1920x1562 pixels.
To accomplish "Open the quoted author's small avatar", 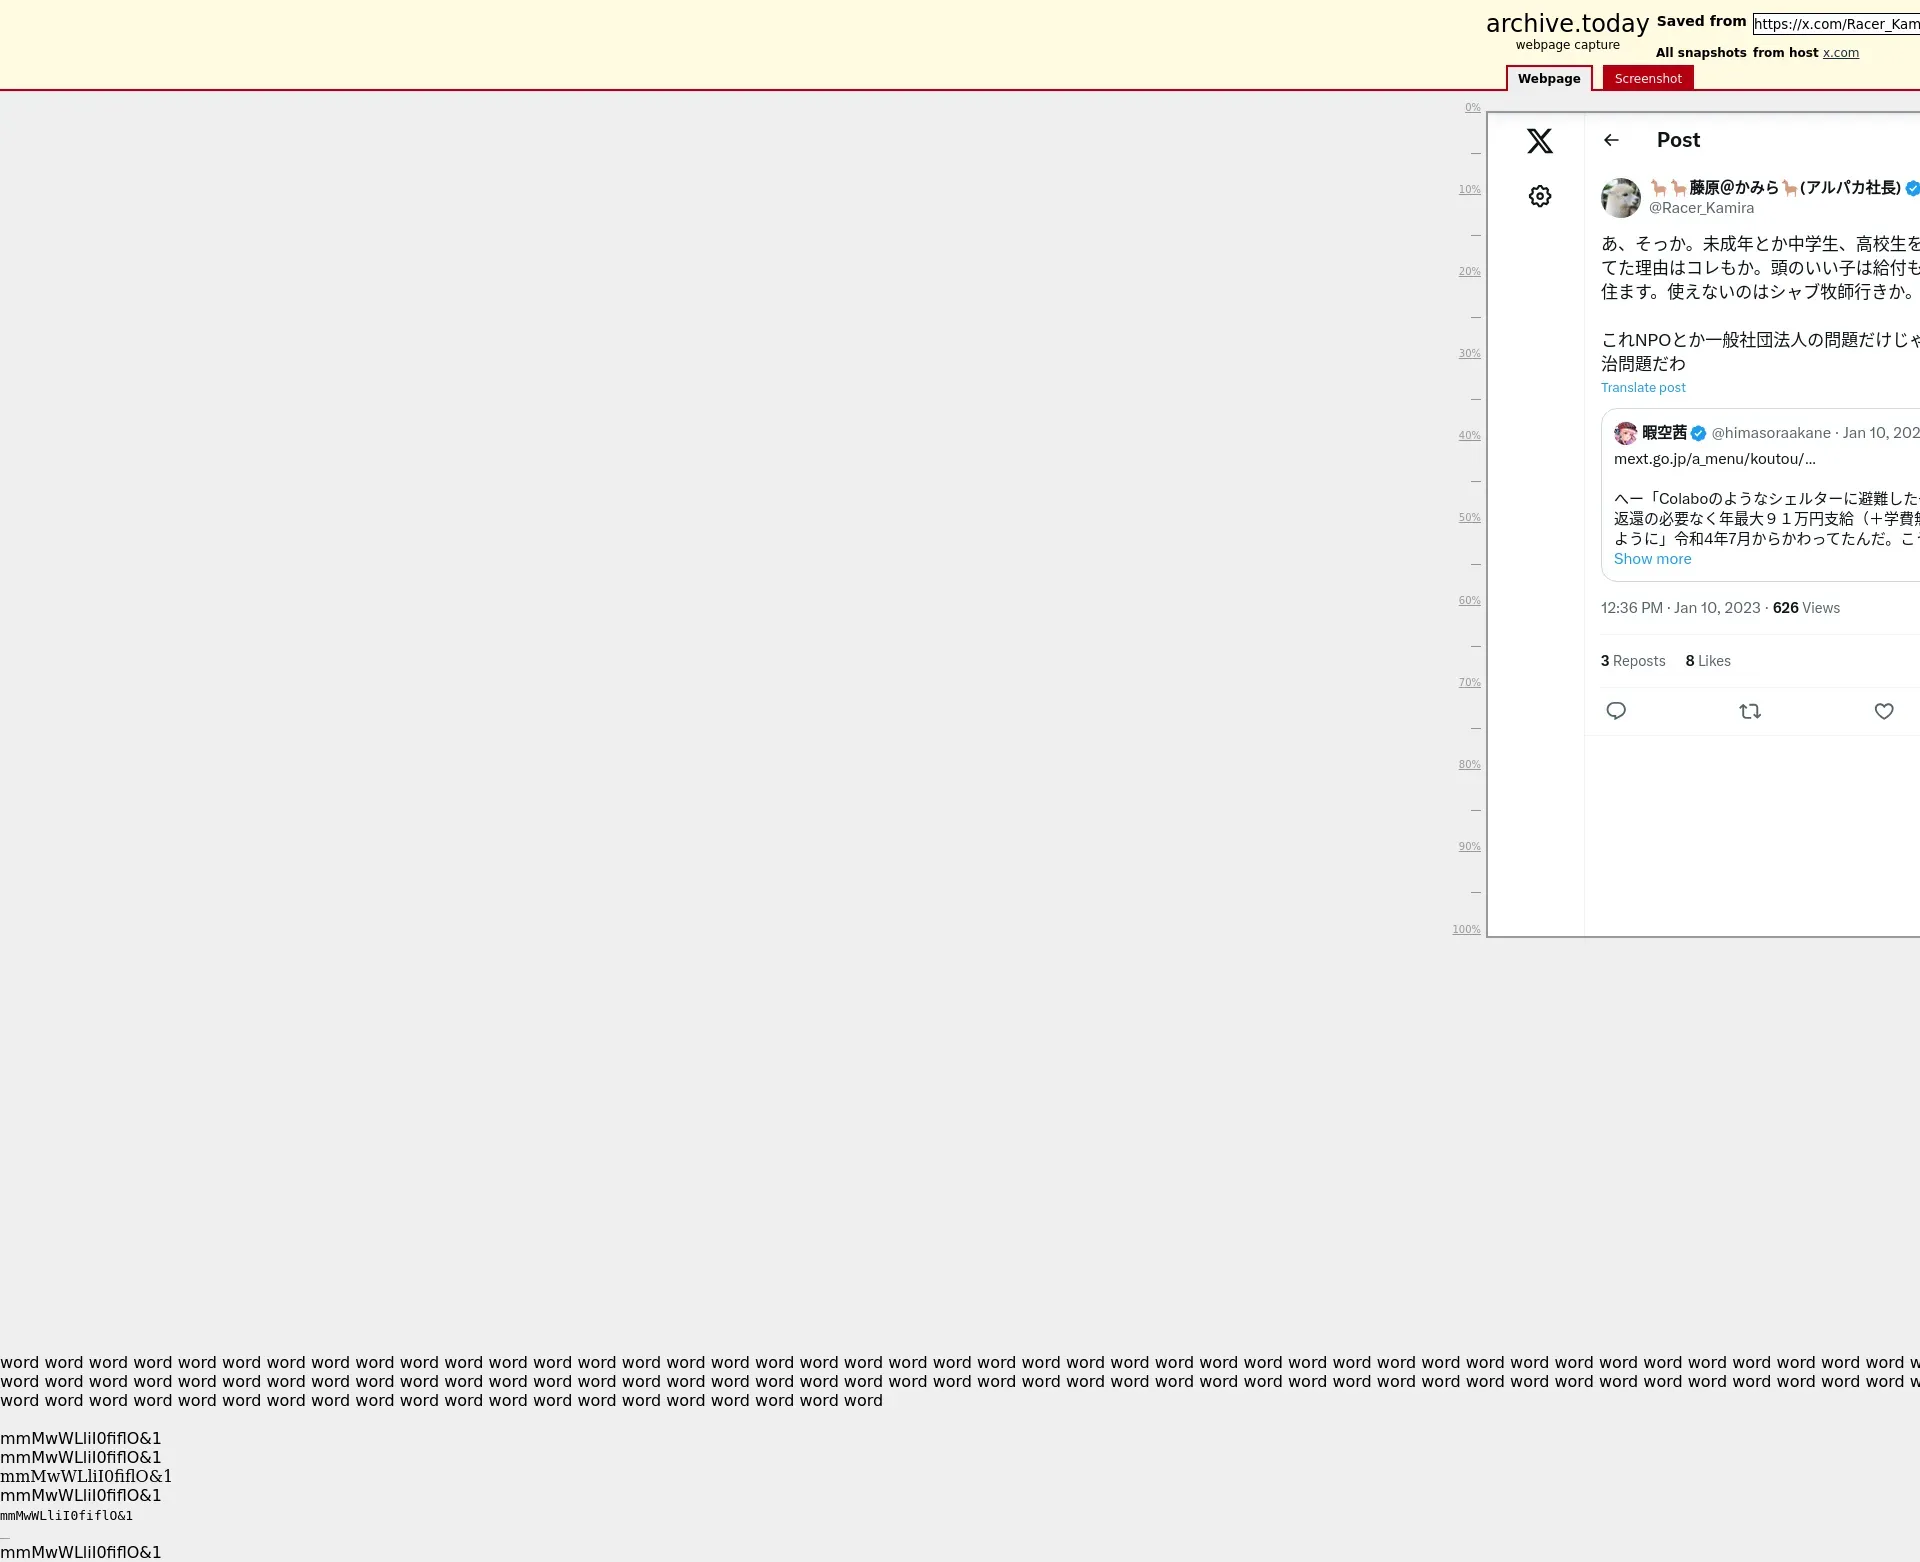I will pyautogui.click(x=1626, y=433).
